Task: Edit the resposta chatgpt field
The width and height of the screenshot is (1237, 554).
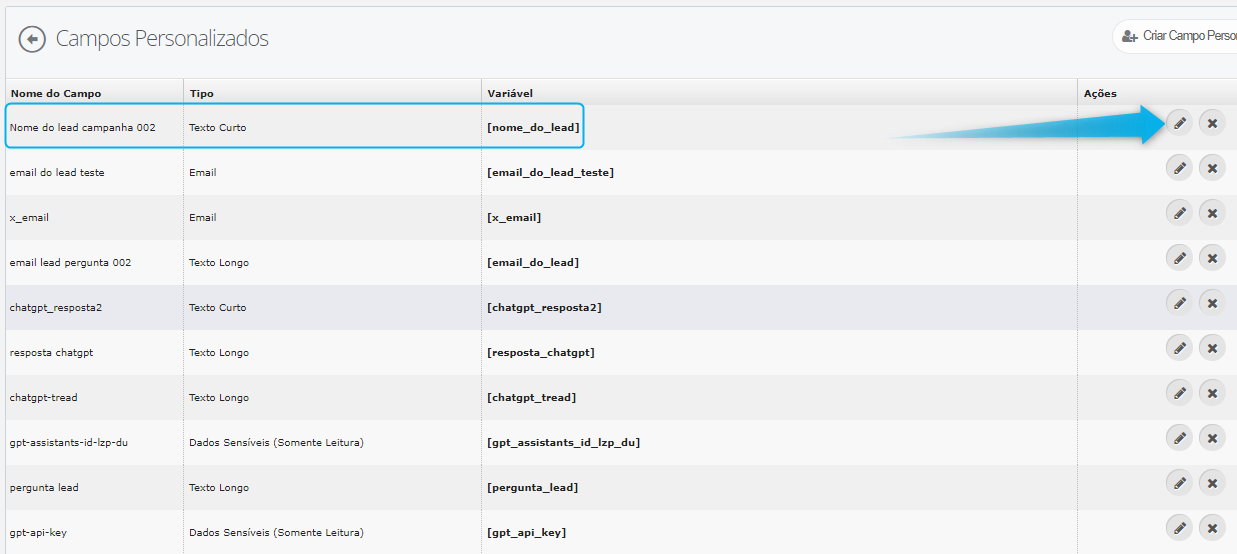Action: 1180,347
